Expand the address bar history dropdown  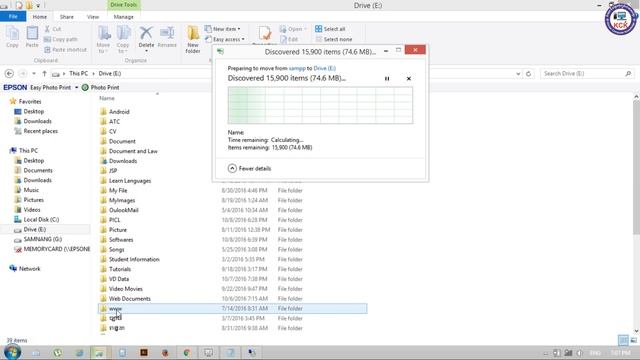(518, 74)
